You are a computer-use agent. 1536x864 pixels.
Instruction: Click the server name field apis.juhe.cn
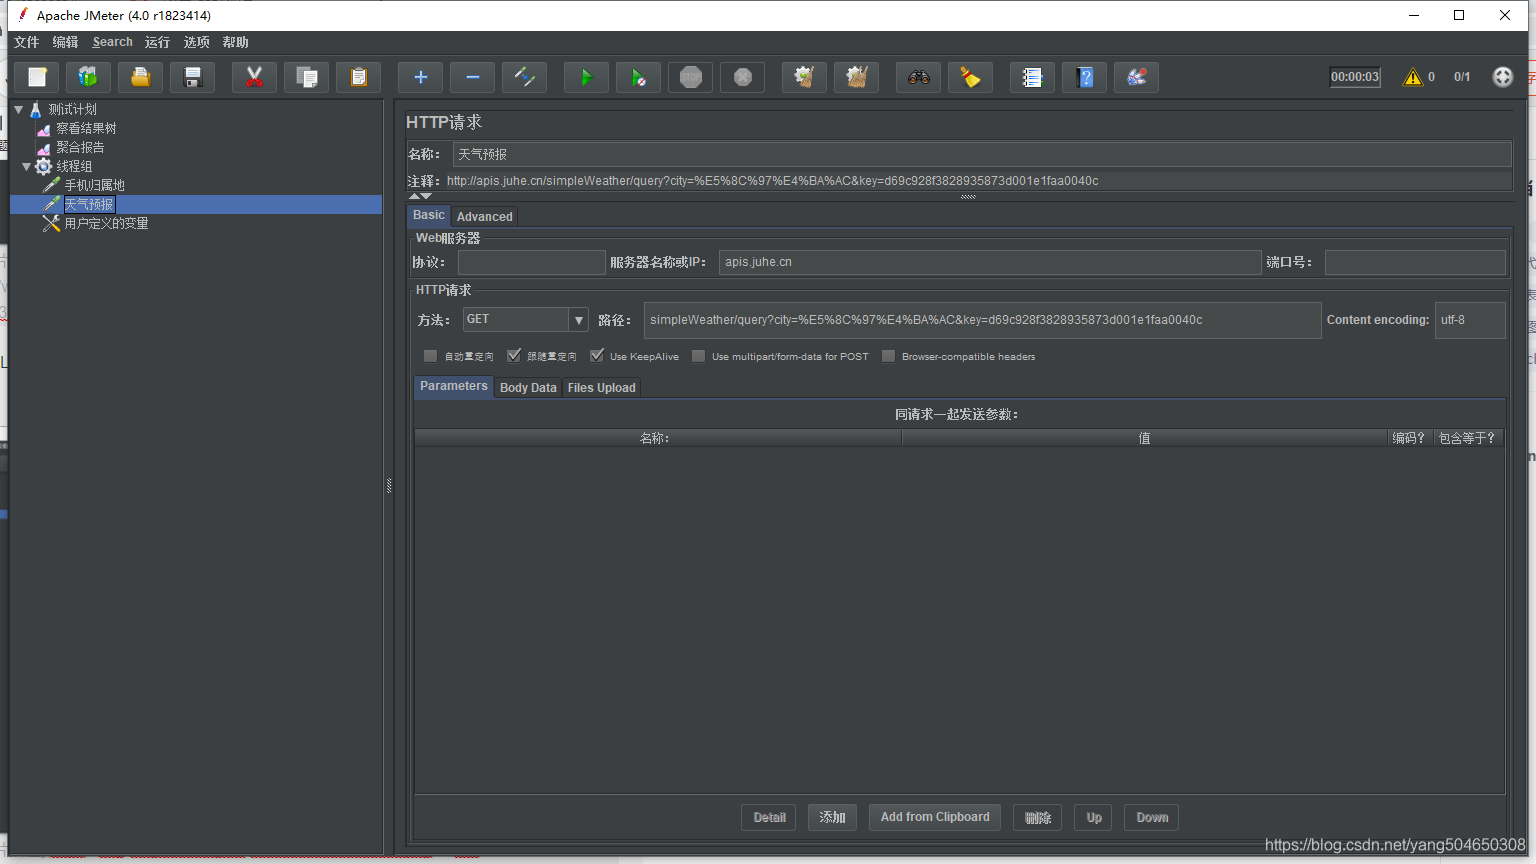(x=991, y=262)
